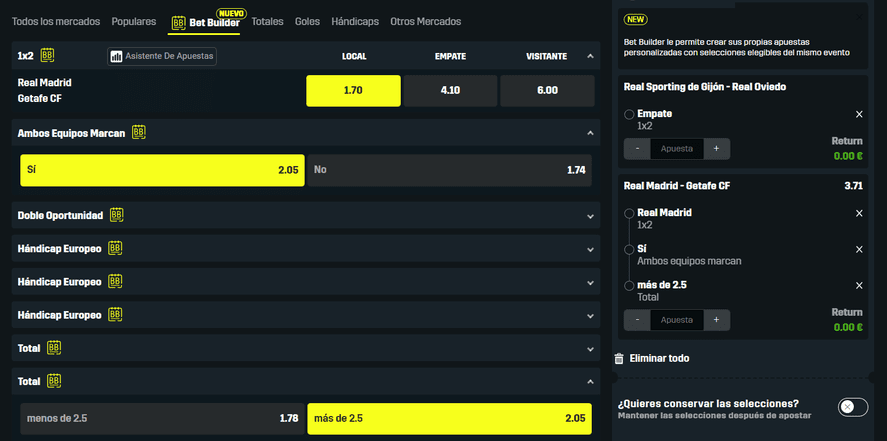Click the combined odds 3.71

pos(852,186)
